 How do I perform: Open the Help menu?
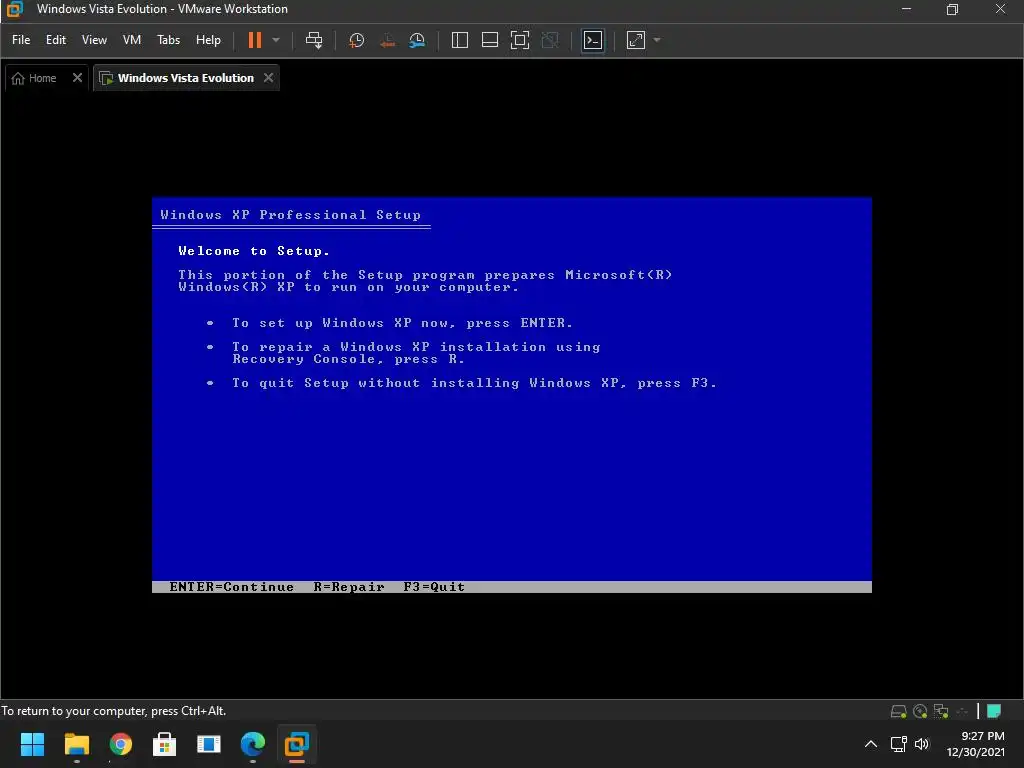point(208,40)
